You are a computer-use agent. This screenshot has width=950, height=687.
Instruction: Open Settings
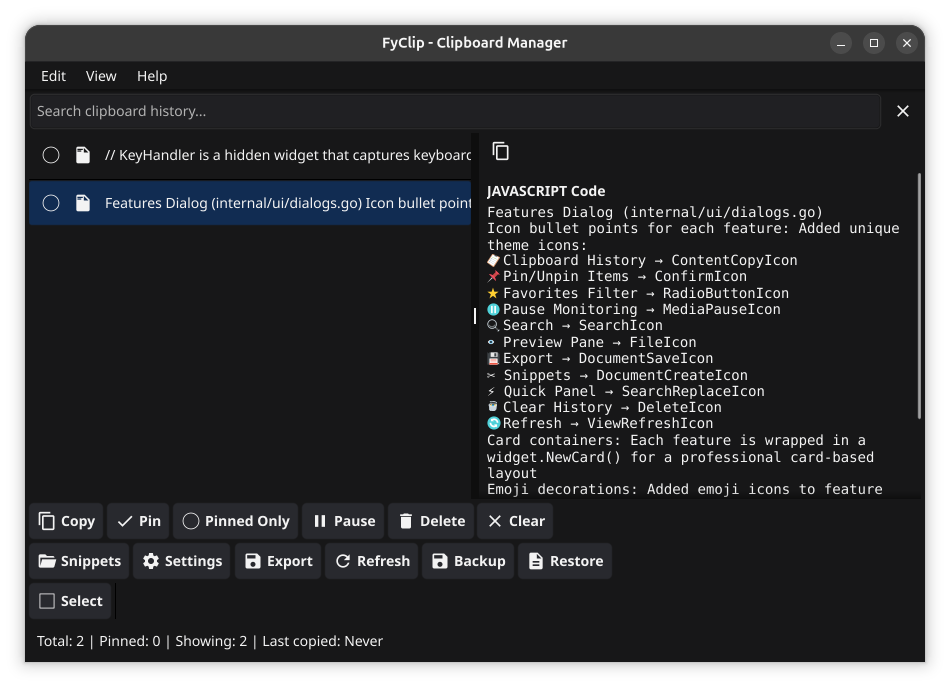(182, 561)
